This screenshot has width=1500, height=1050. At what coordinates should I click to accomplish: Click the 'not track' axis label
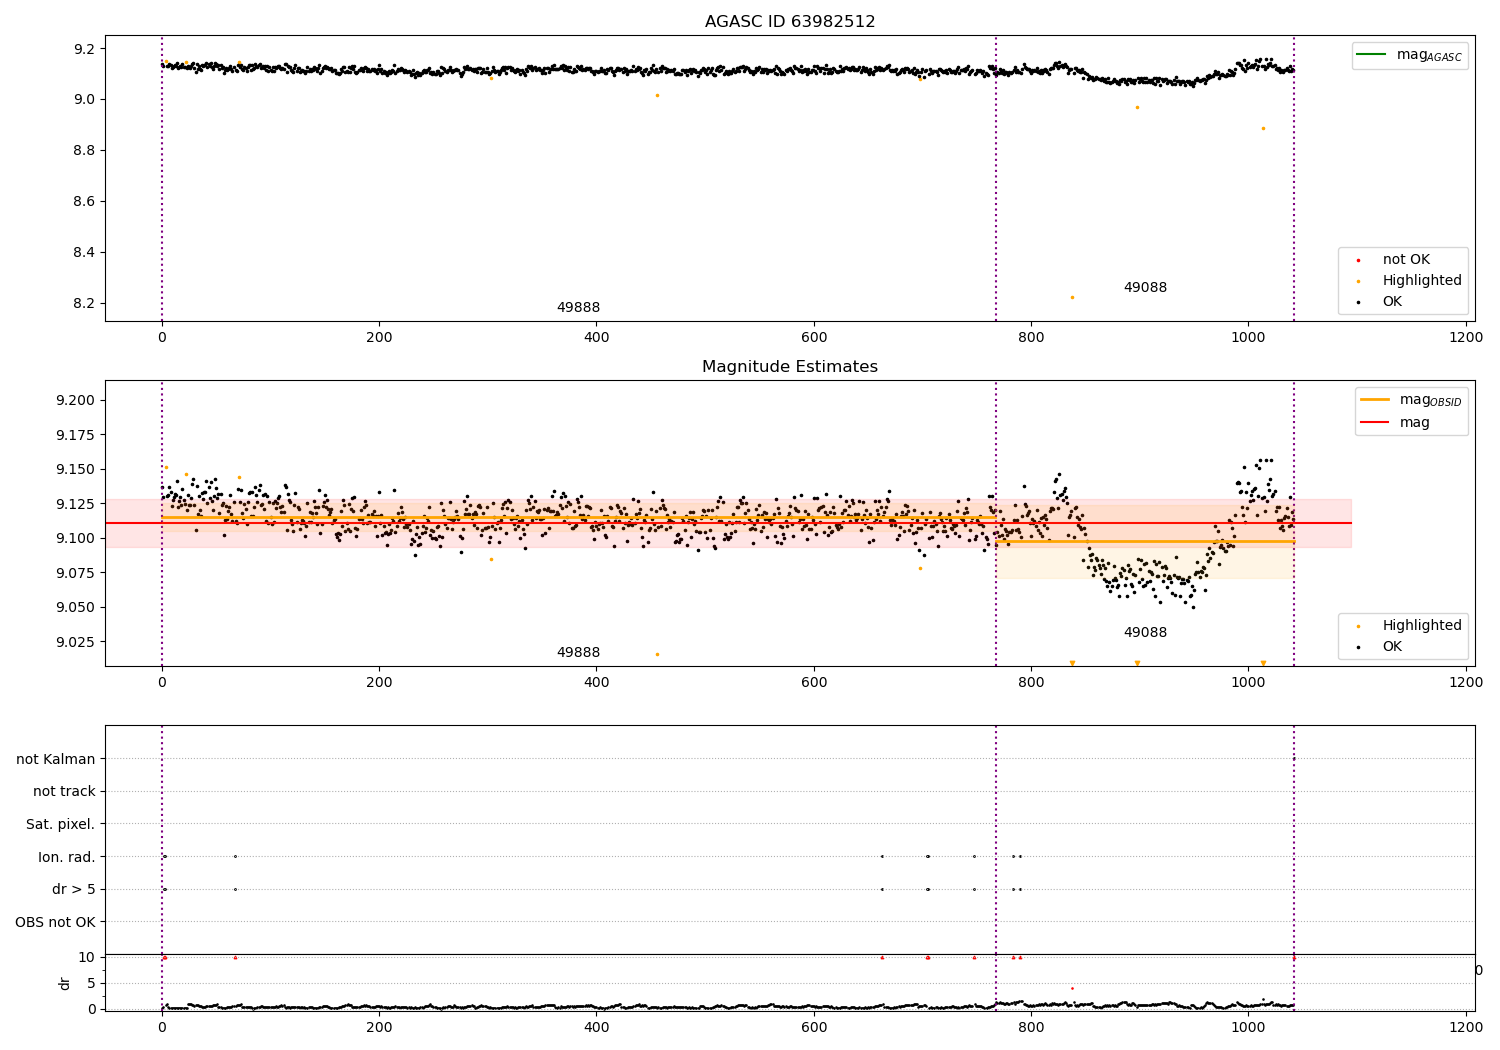(x=64, y=791)
